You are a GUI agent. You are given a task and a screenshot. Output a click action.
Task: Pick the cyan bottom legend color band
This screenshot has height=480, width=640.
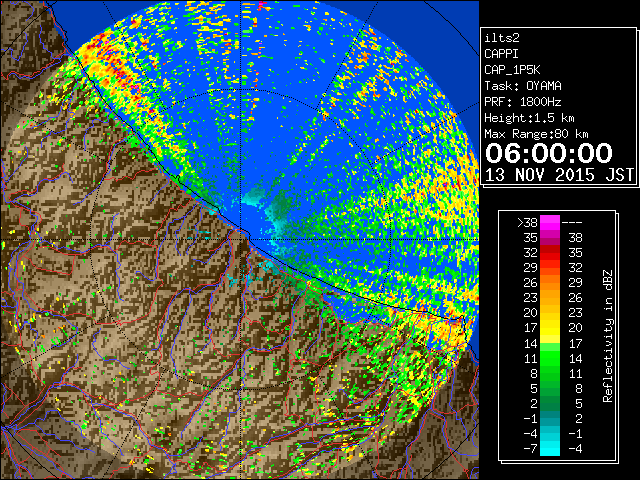pyautogui.click(x=550, y=448)
